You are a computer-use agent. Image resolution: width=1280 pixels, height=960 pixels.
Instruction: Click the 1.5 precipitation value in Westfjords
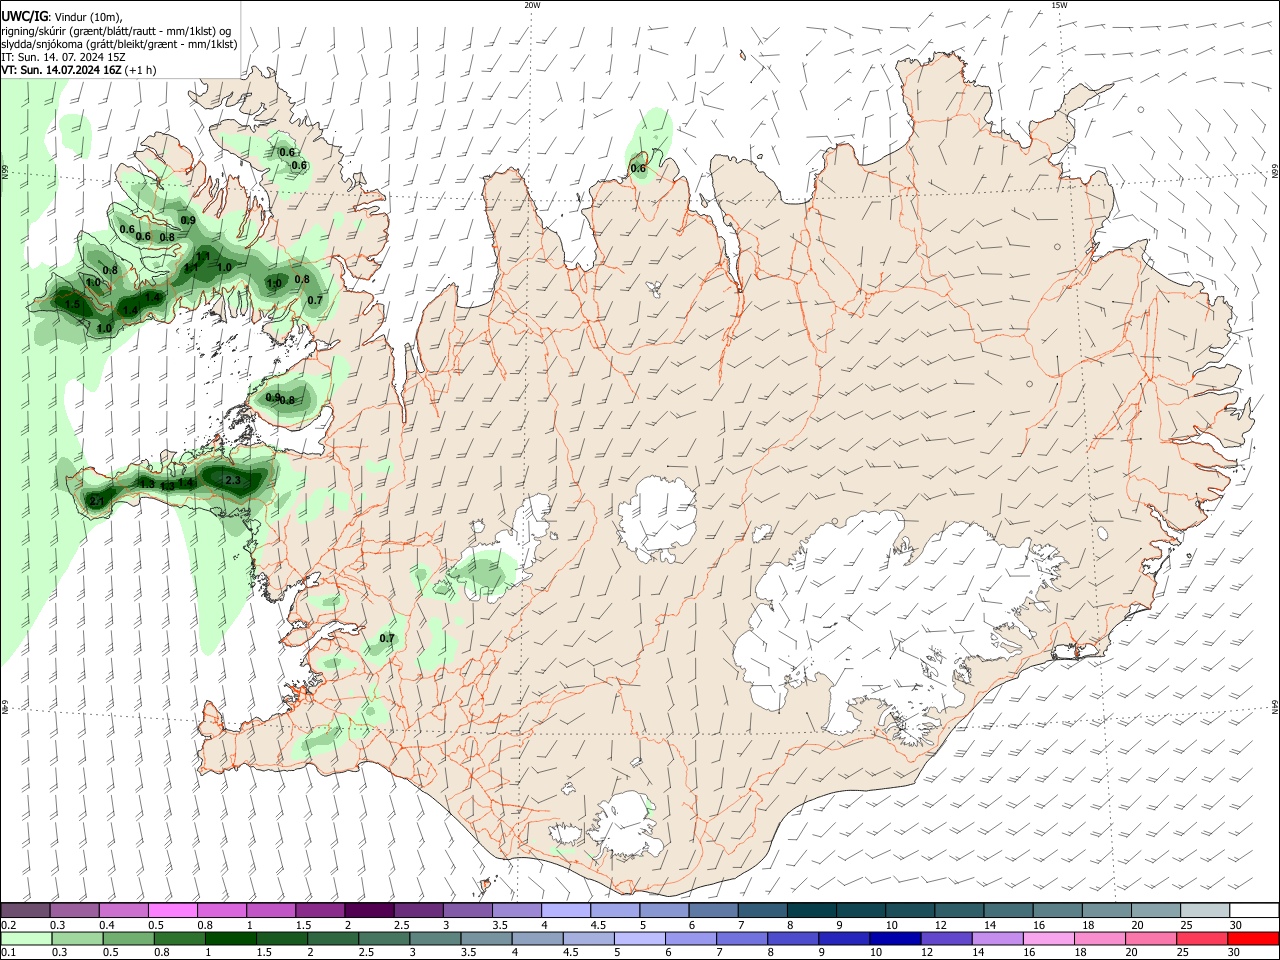point(72,304)
